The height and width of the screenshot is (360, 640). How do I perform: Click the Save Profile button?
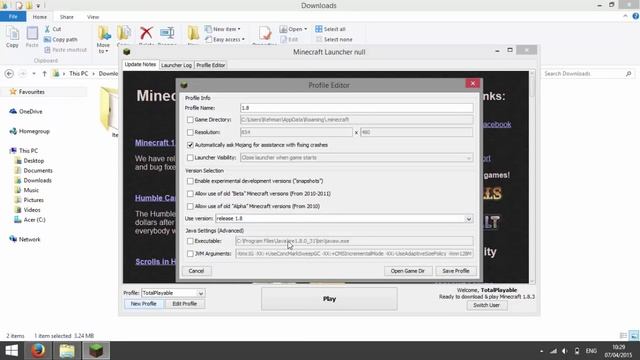click(x=456, y=271)
